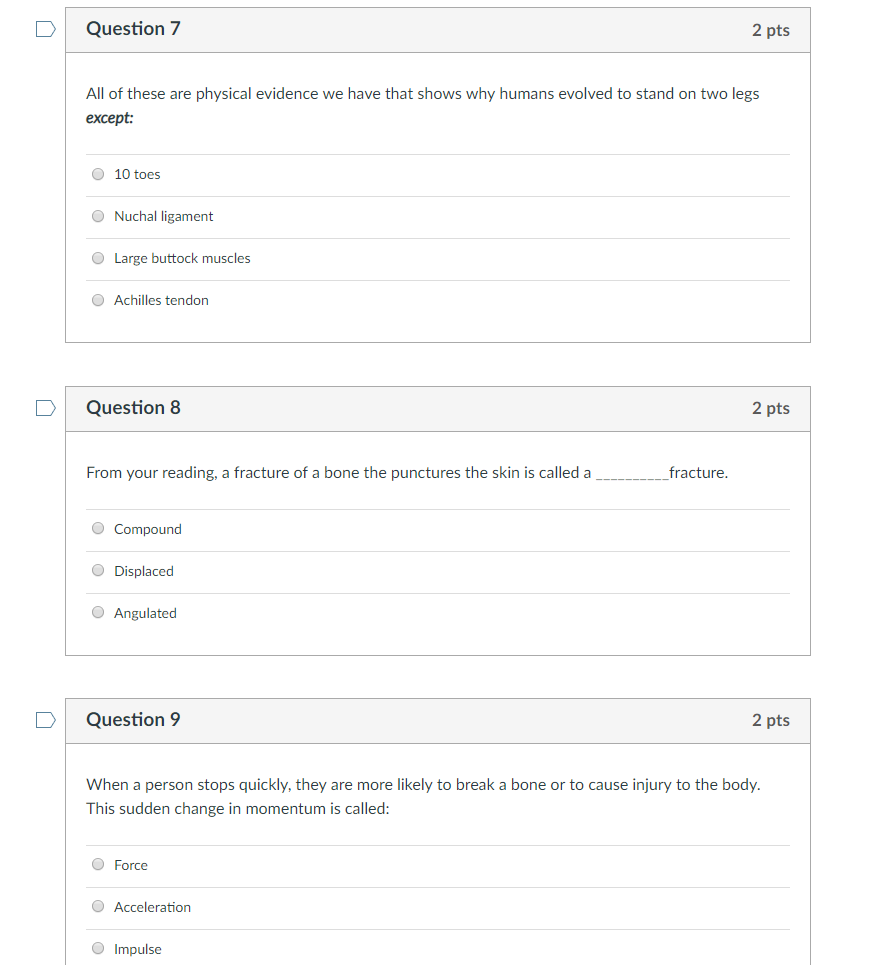Select 'Achilles tendon' as the answer
Screen dimensions: 886x965
point(98,300)
